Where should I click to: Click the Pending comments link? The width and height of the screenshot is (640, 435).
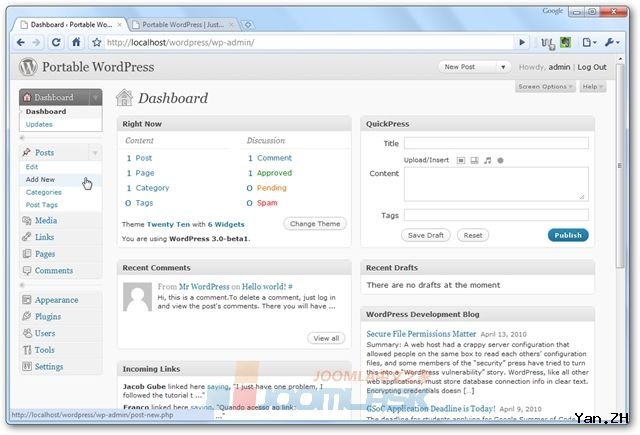tap(271, 188)
